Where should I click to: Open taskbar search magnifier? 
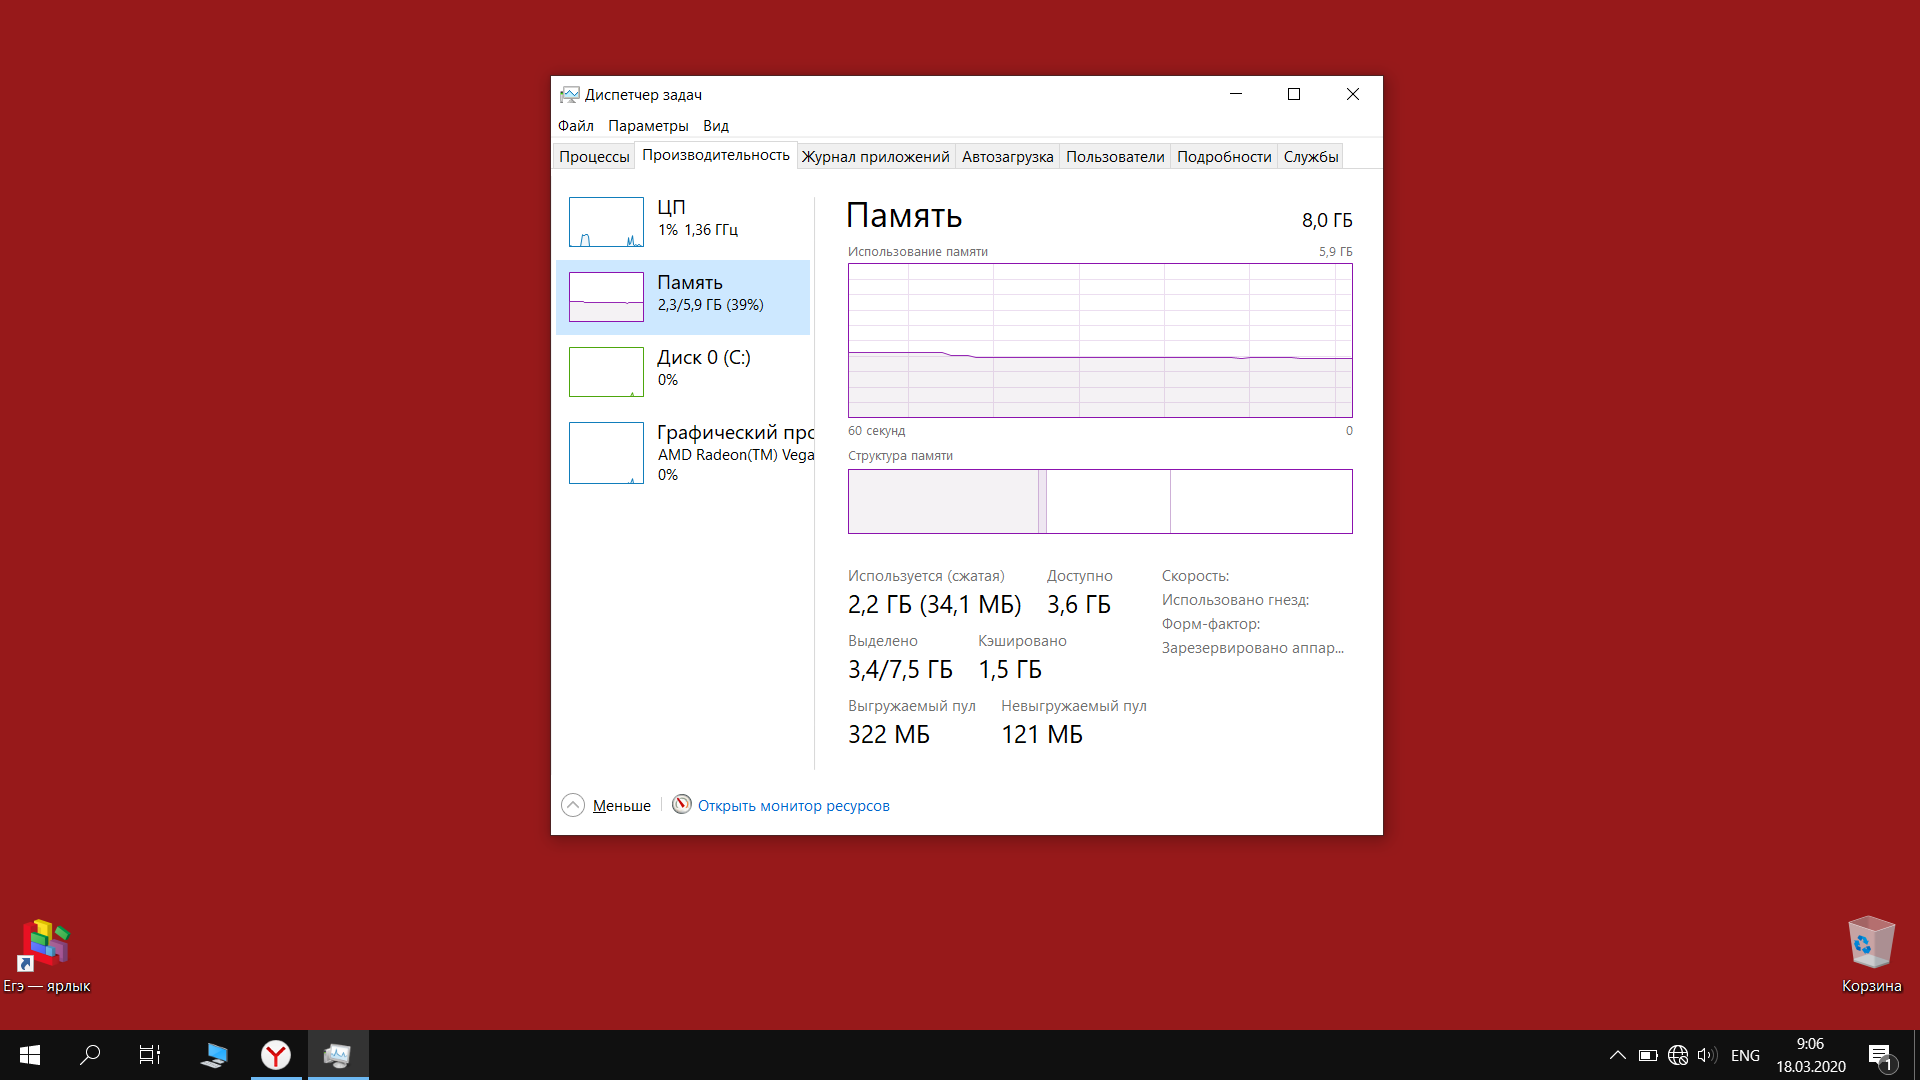(x=90, y=1055)
